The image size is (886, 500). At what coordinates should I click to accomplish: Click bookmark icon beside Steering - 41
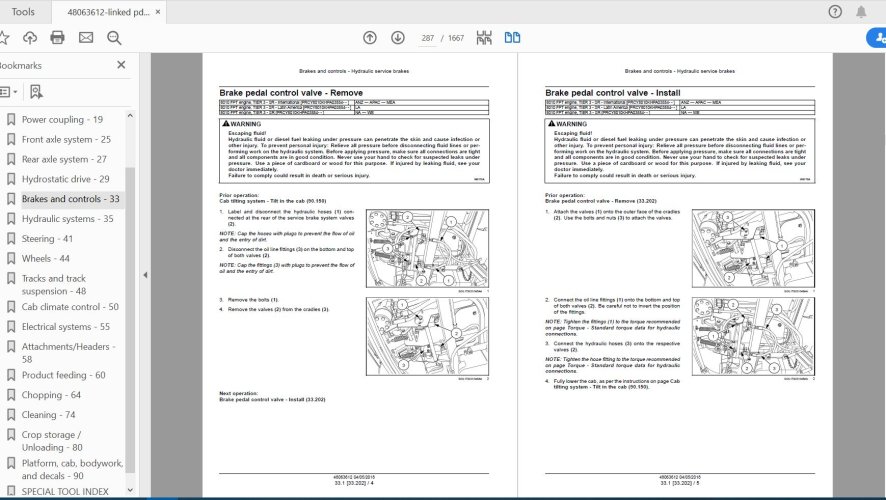click(11, 239)
